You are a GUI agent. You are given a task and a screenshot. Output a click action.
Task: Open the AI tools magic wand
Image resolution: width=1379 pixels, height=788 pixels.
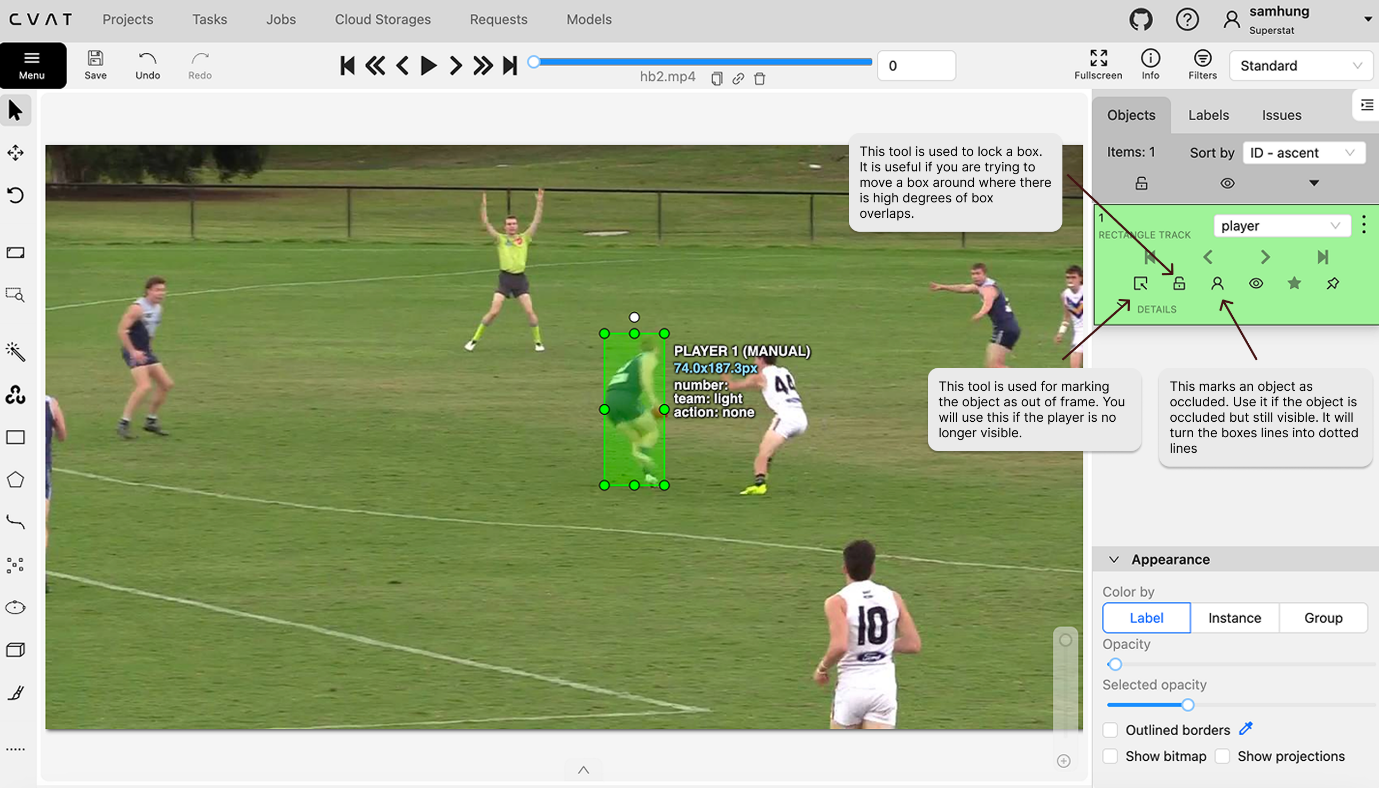(x=15, y=351)
